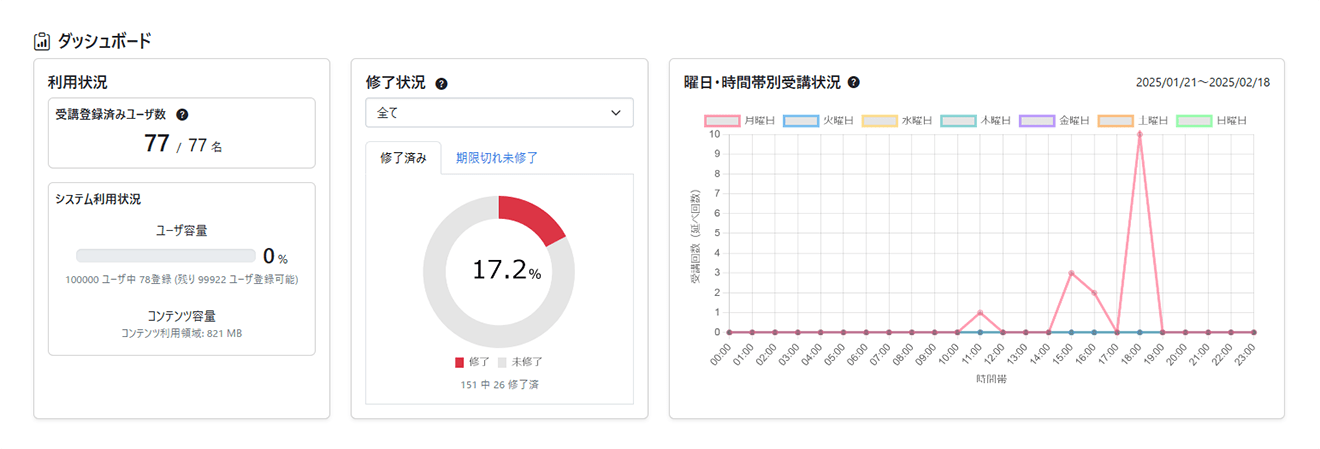Click the 2025/01/21～2025/02/18 date range

1203,83
